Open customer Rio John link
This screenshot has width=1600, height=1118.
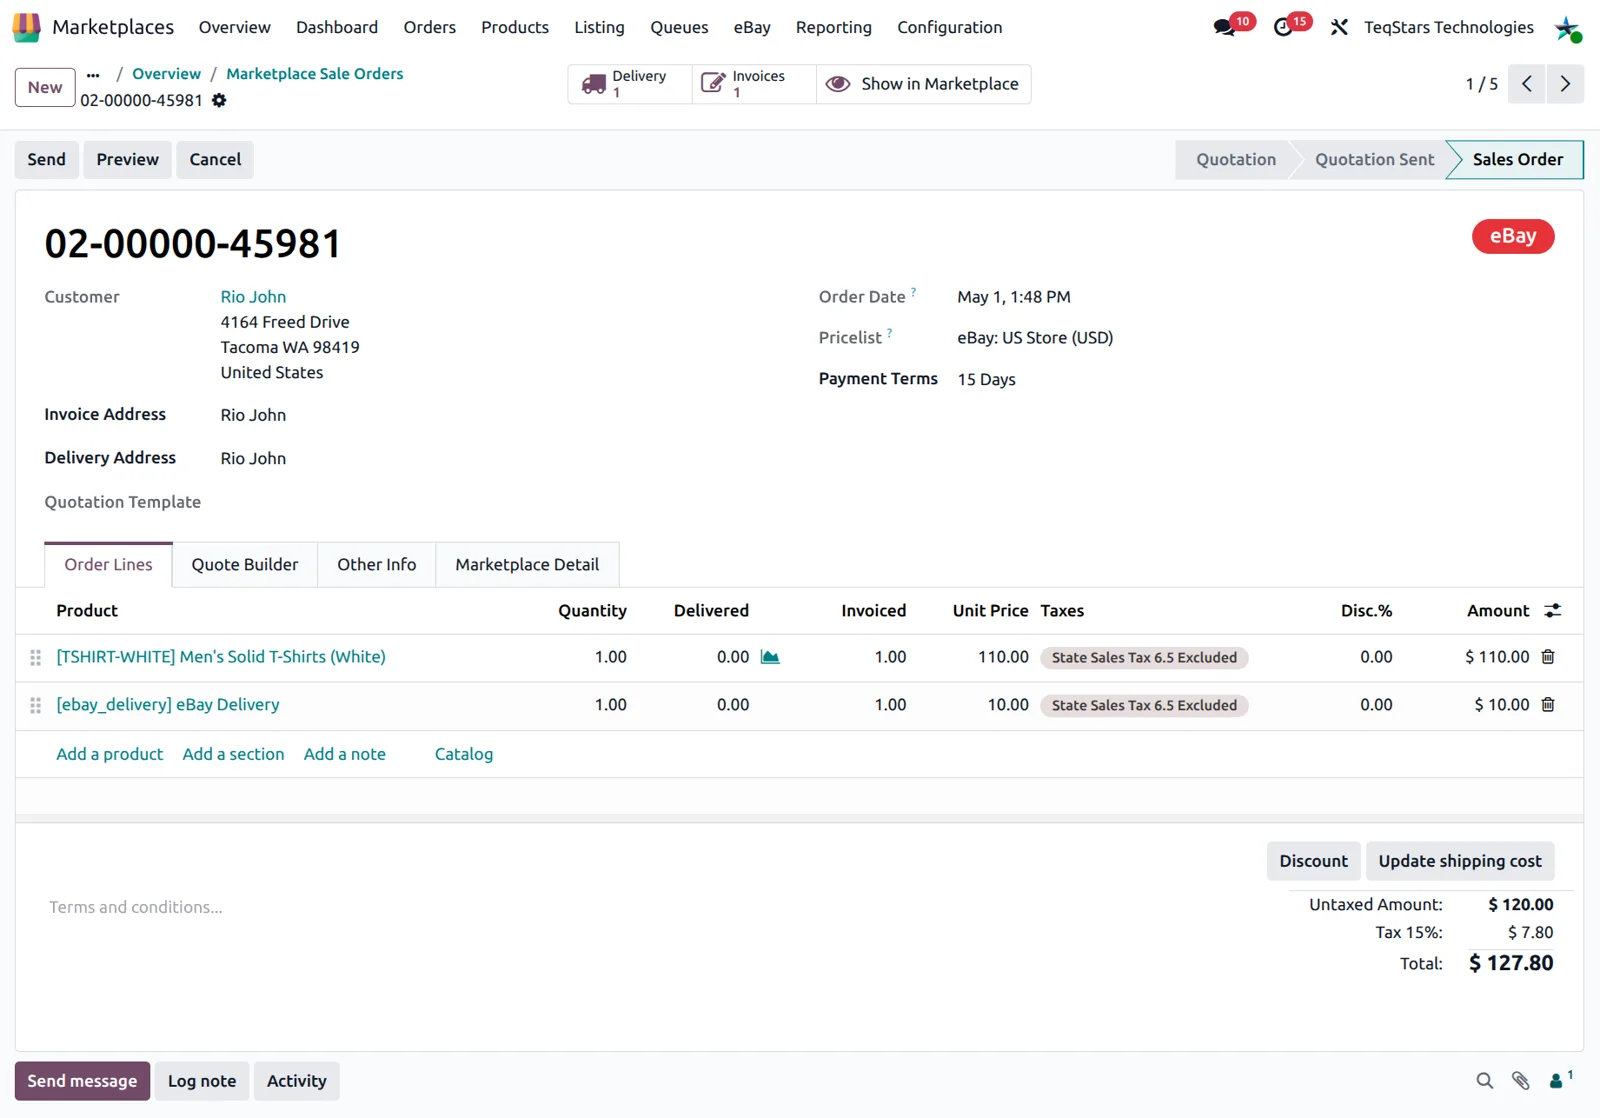click(x=253, y=297)
